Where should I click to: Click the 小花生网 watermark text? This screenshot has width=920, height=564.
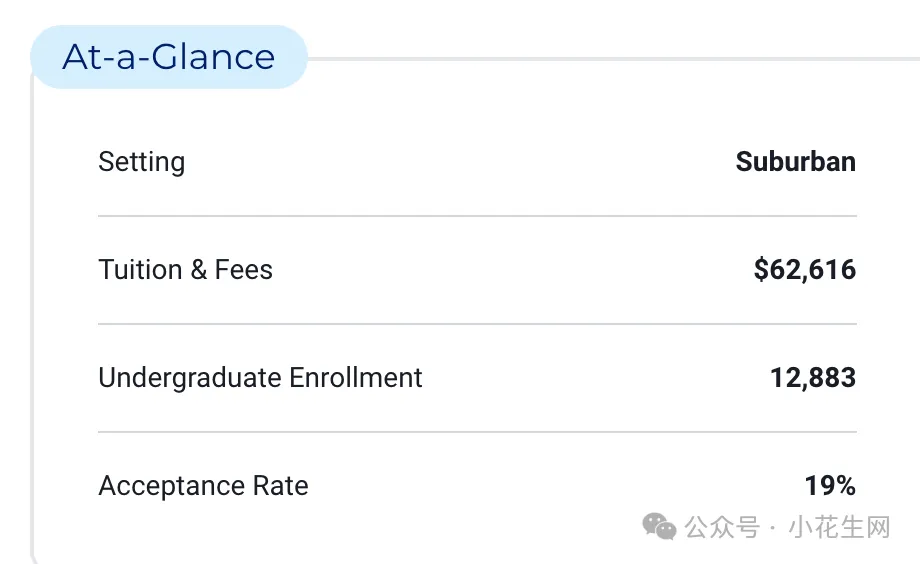pos(840,527)
